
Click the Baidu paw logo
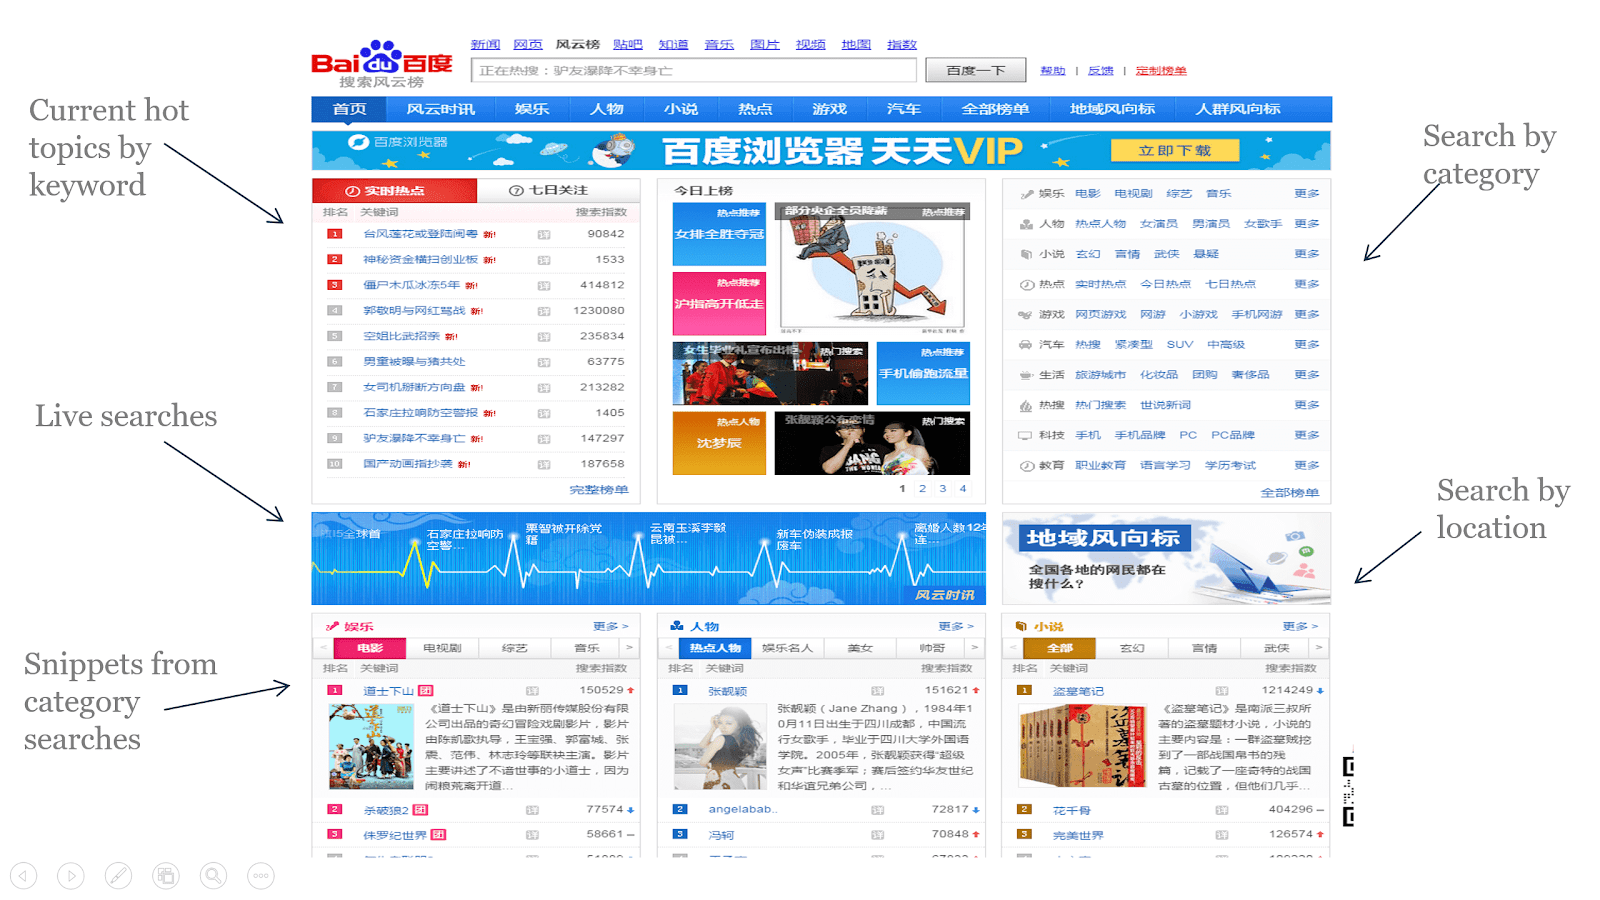coord(380,57)
